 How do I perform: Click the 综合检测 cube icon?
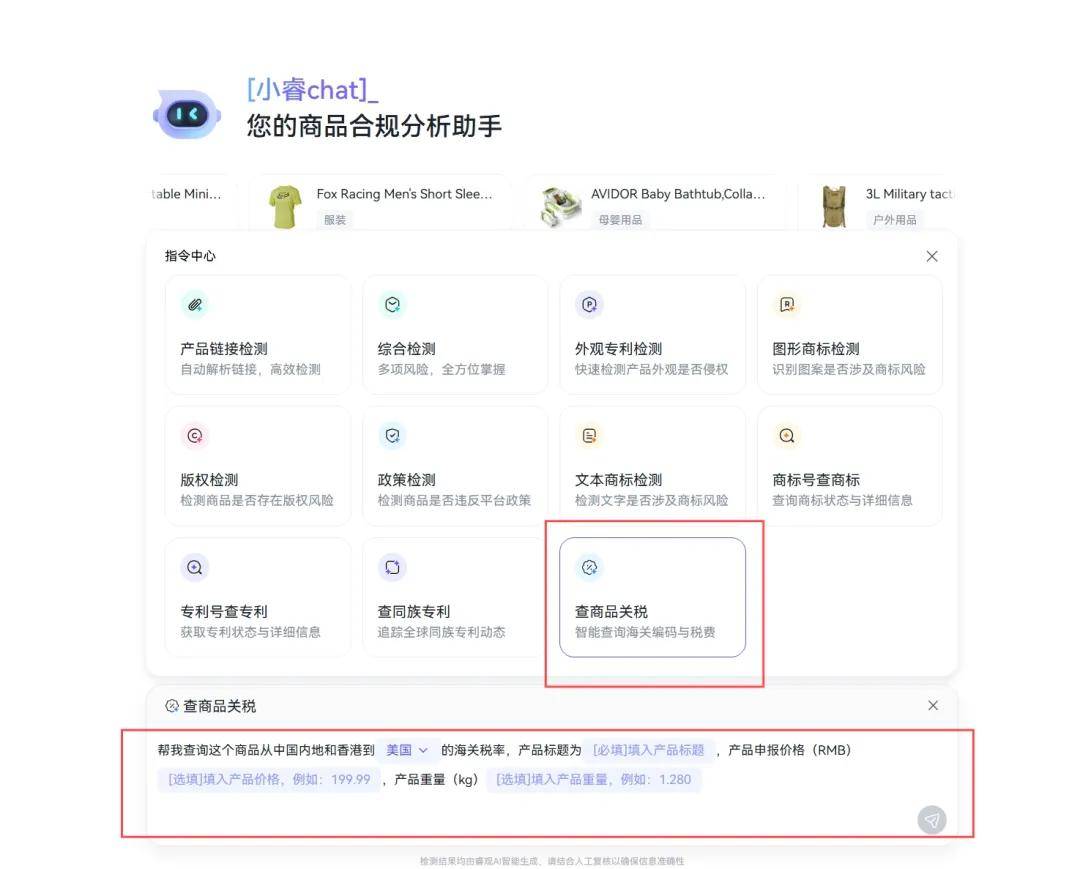(x=393, y=304)
